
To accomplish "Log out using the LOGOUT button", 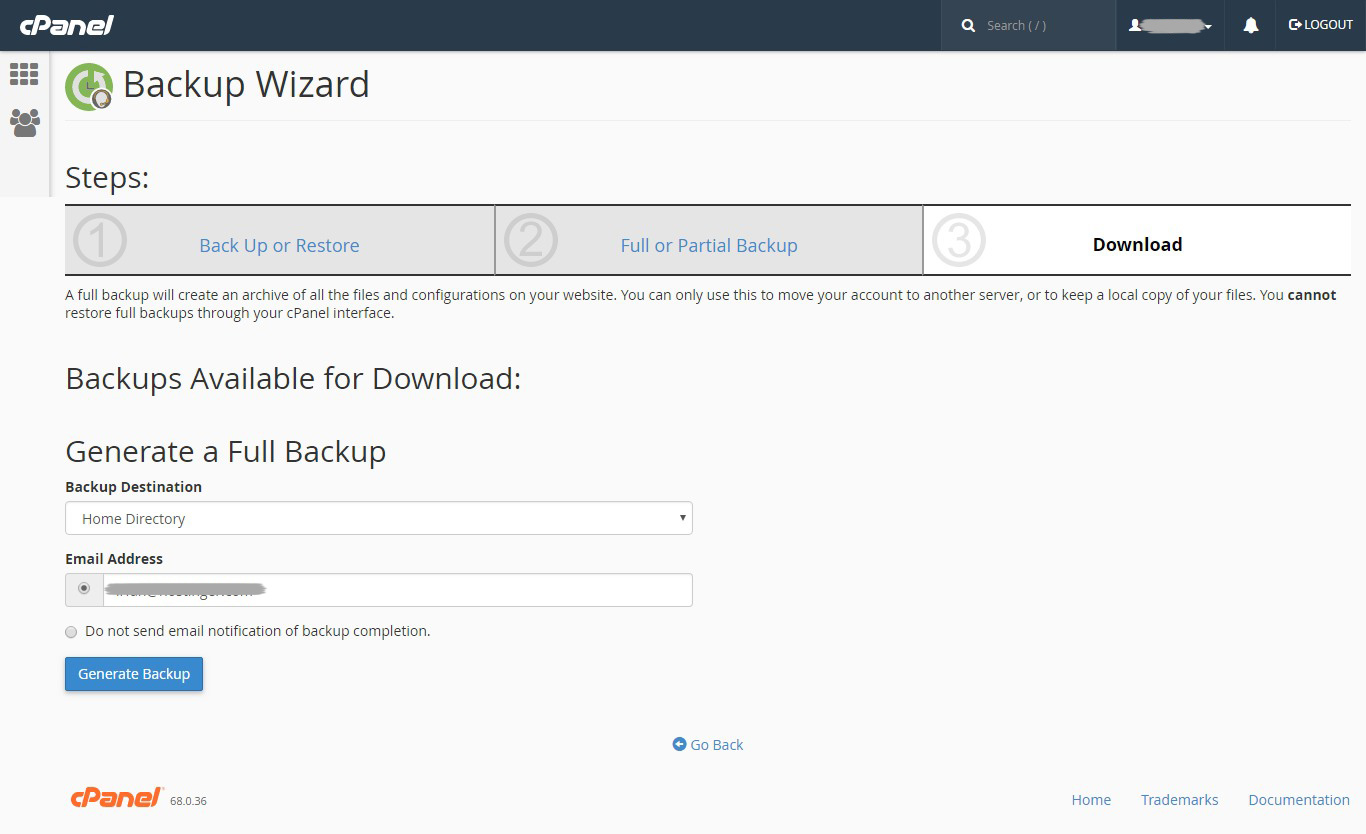I will click(x=1320, y=25).
